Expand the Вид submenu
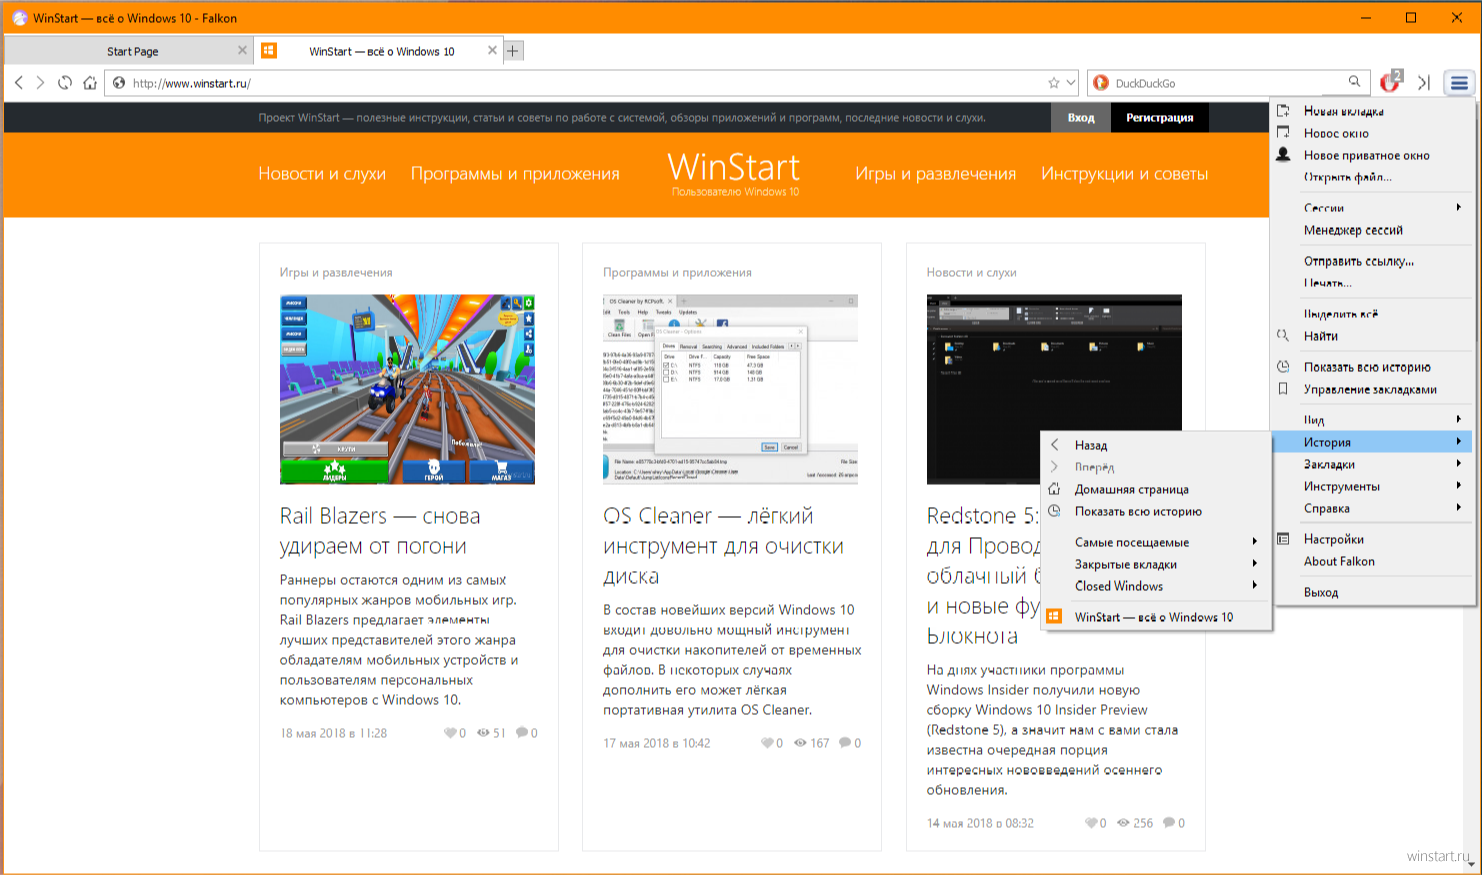This screenshot has width=1482, height=875. click(x=1375, y=420)
